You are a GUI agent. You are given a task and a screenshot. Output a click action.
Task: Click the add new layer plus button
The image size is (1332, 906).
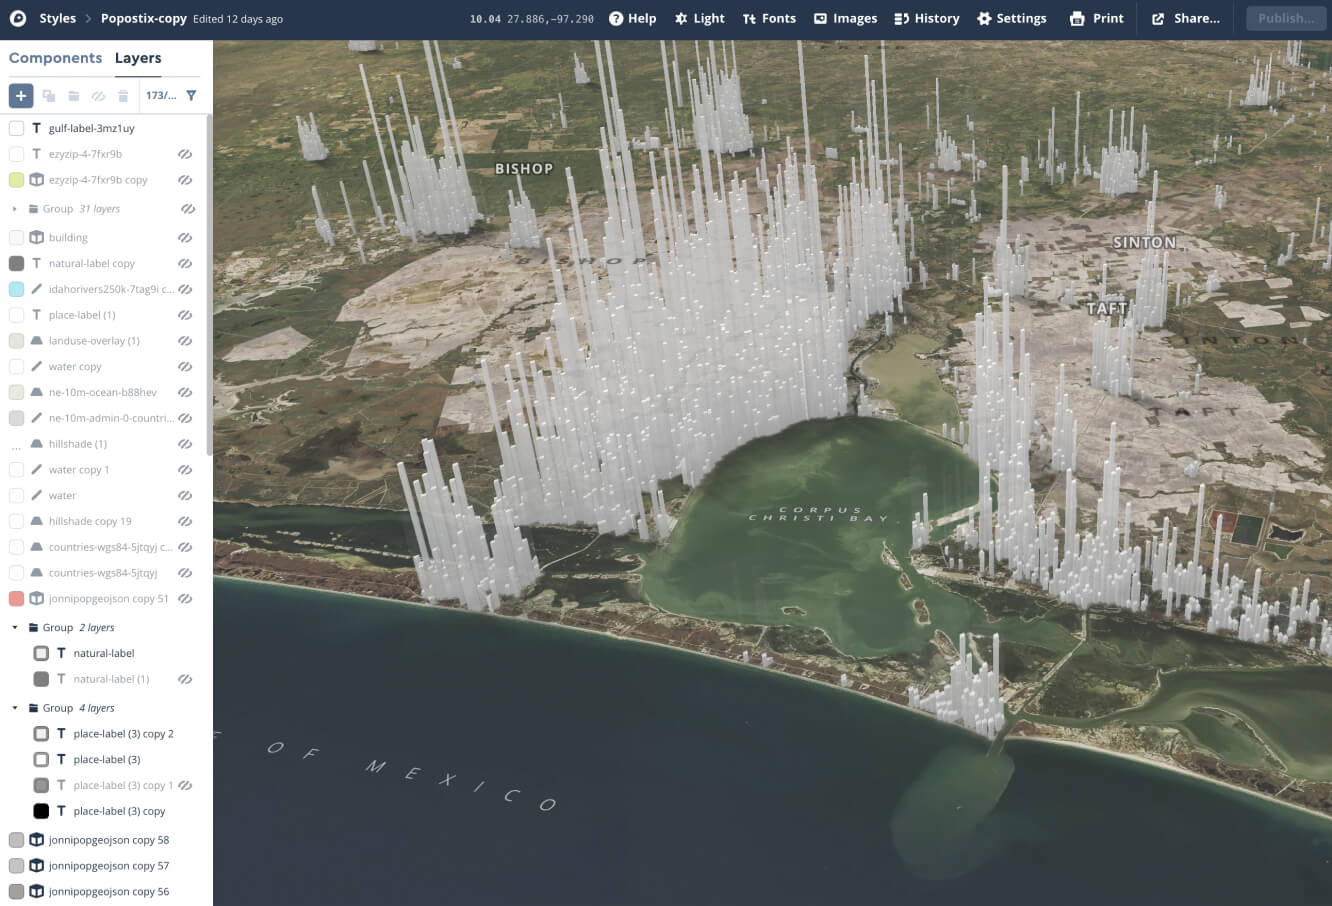point(21,96)
